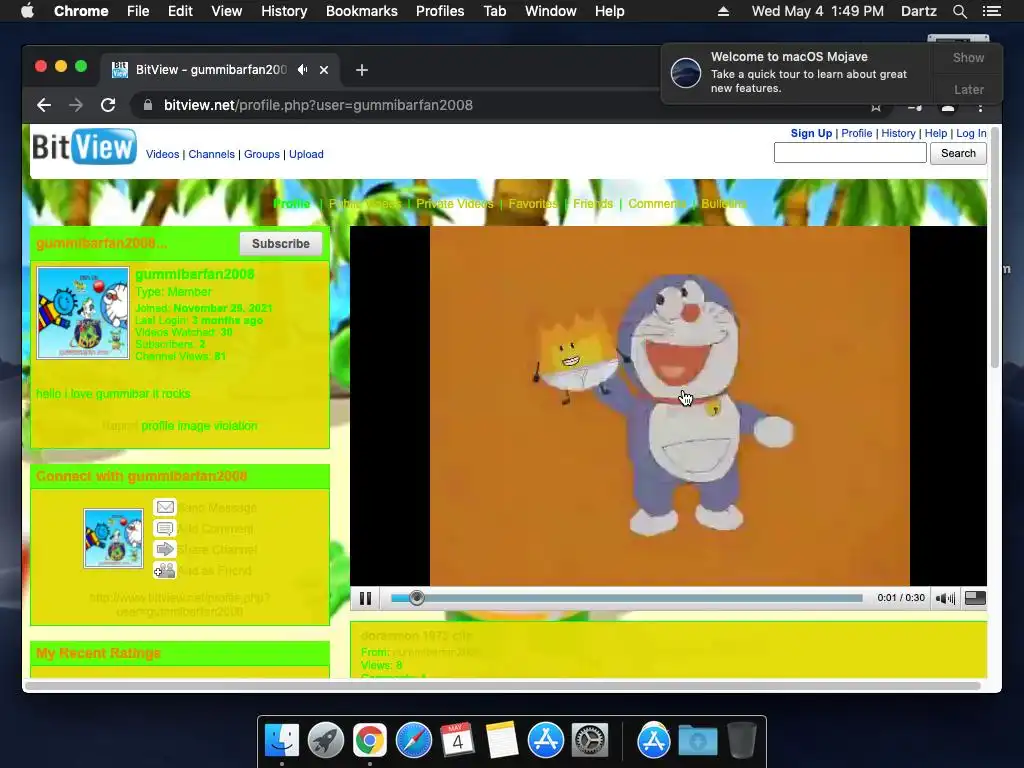1024x768 pixels.
Task: Open the Downloads folder in the Dock
Action: 697,741
